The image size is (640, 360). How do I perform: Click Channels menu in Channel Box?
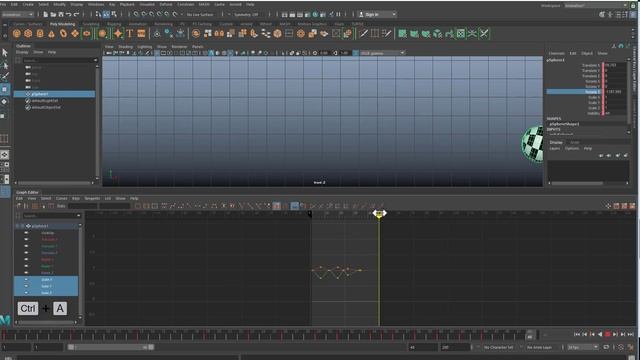(x=556, y=53)
